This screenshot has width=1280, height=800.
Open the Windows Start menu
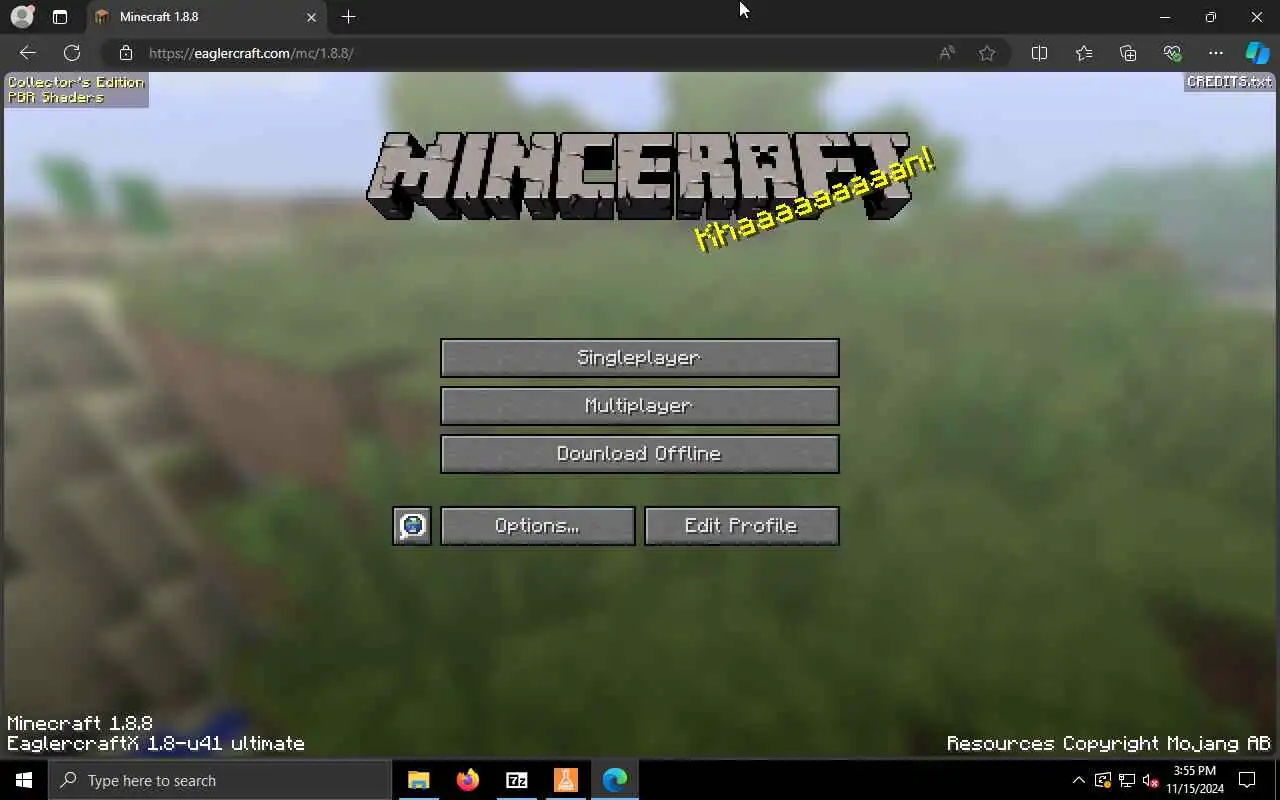(x=24, y=780)
